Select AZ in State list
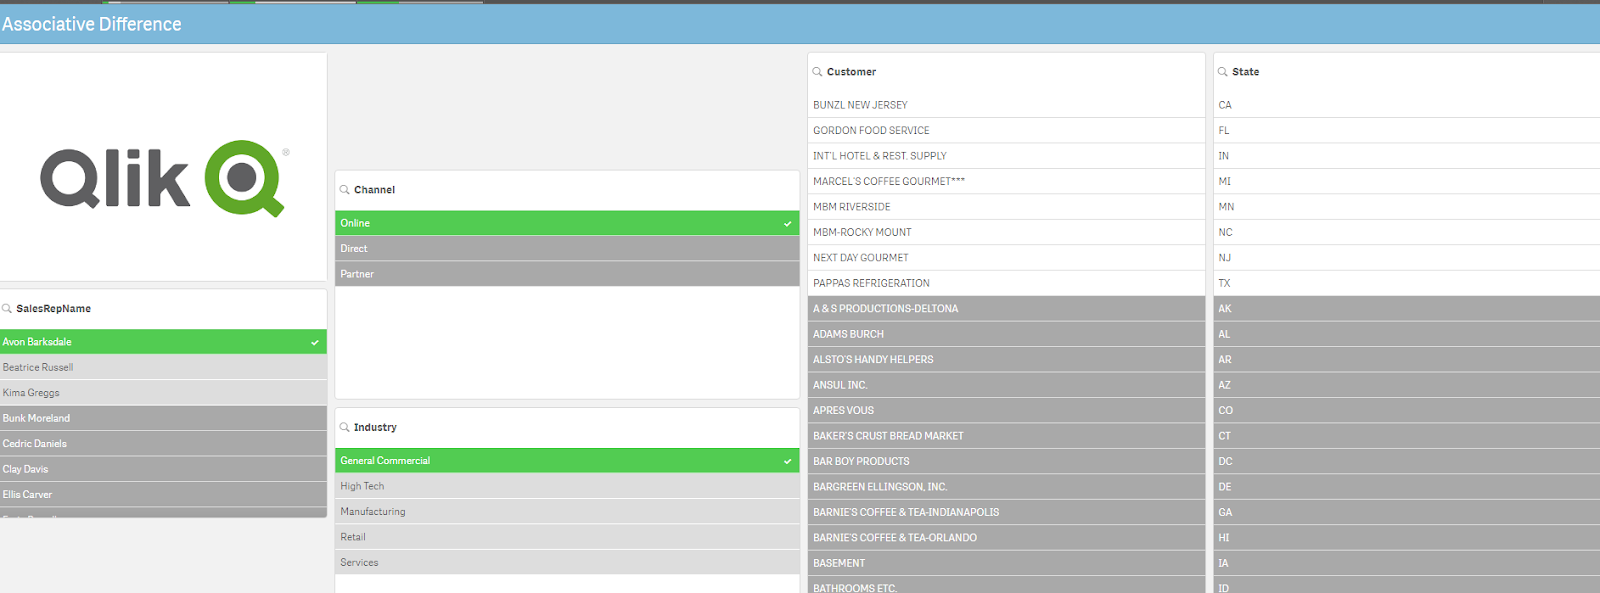Viewport: 1600px width, 593px height. click(x=1407, y=385)
